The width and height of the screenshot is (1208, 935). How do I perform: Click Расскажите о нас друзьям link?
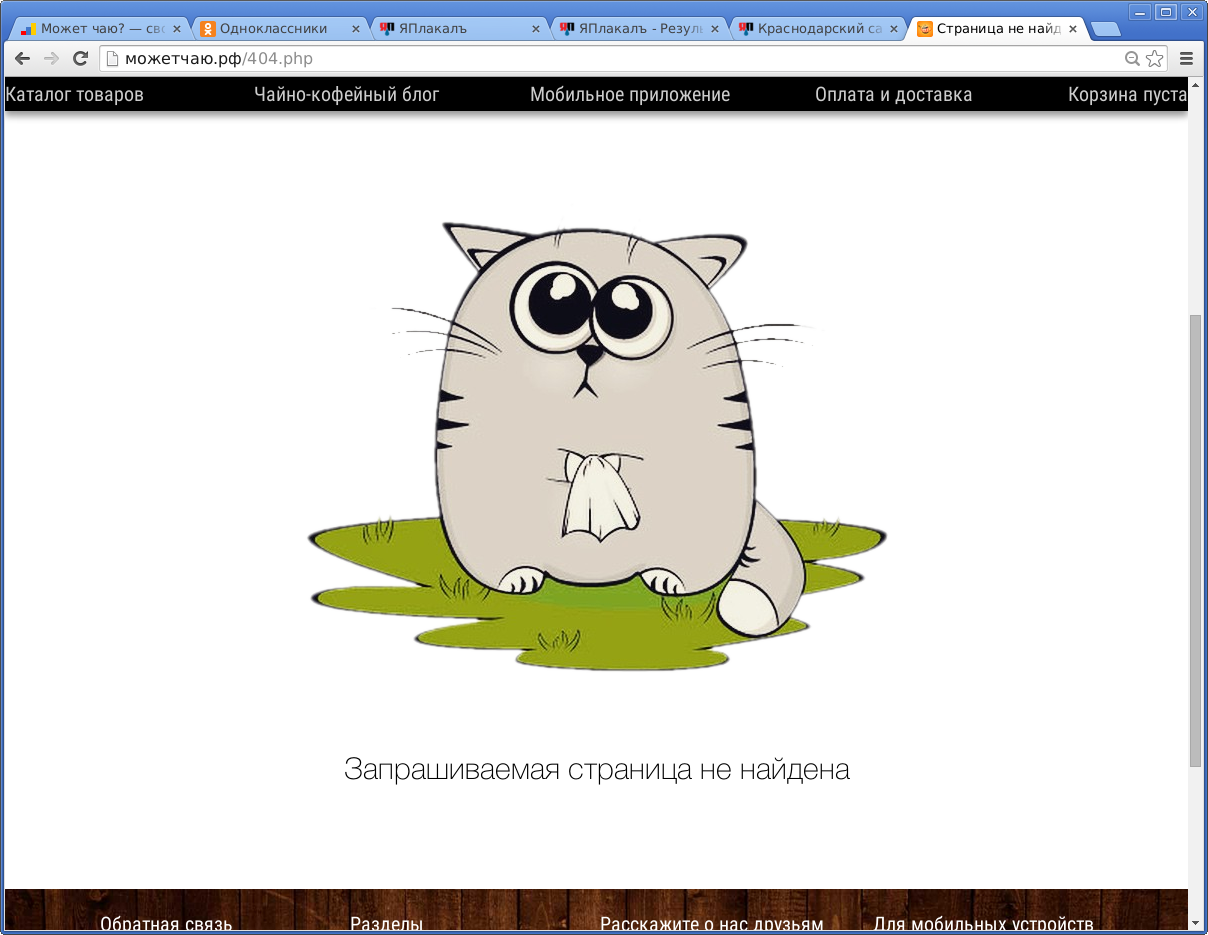tap(710, 924)
